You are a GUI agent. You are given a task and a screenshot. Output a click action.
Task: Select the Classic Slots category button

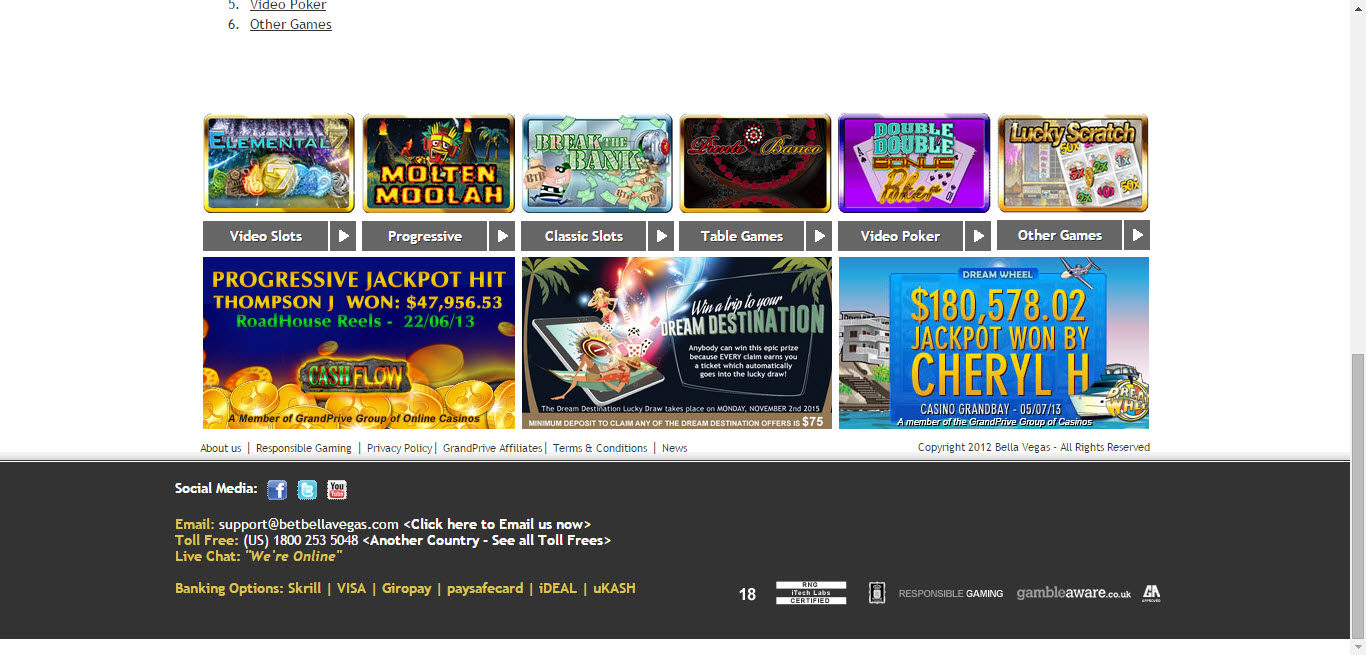pyautogui.click(x=584, y=236)
